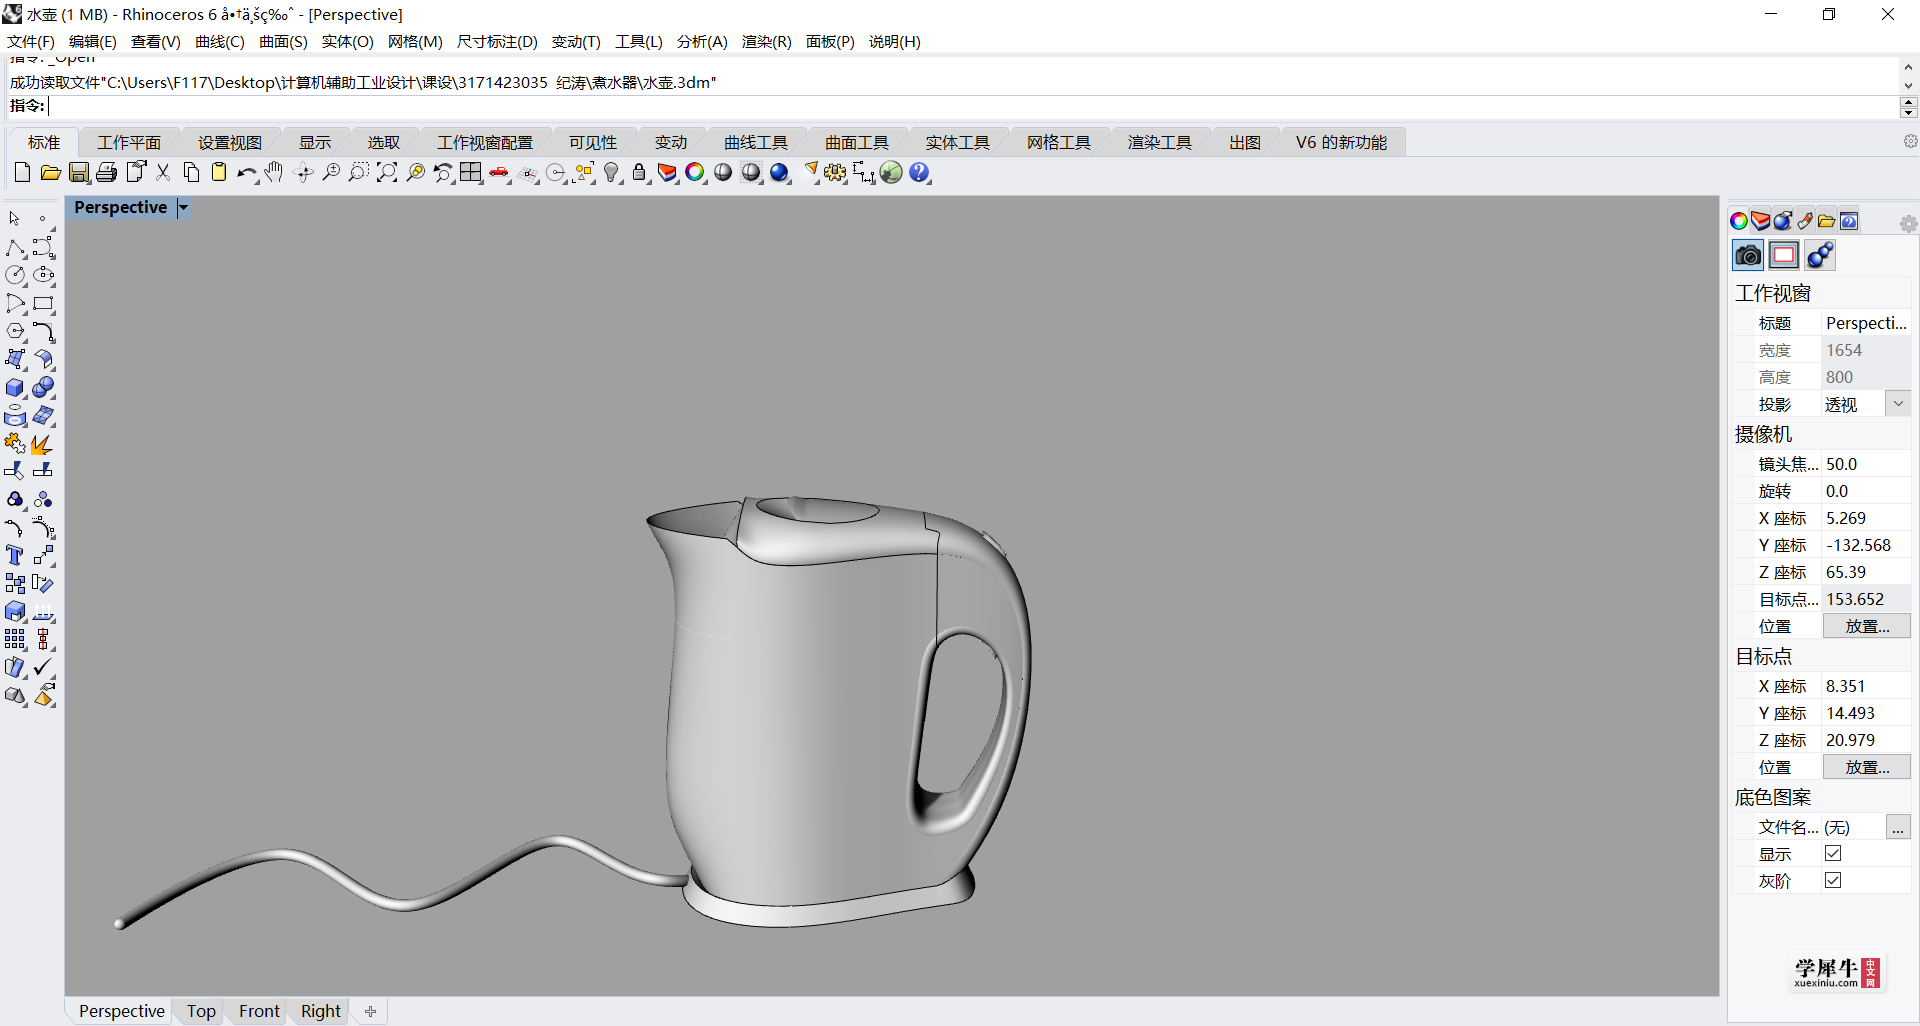Screen dimensions: 1920x1026
Task: Open the 曲面(S) menu
Action: point(283,41)
